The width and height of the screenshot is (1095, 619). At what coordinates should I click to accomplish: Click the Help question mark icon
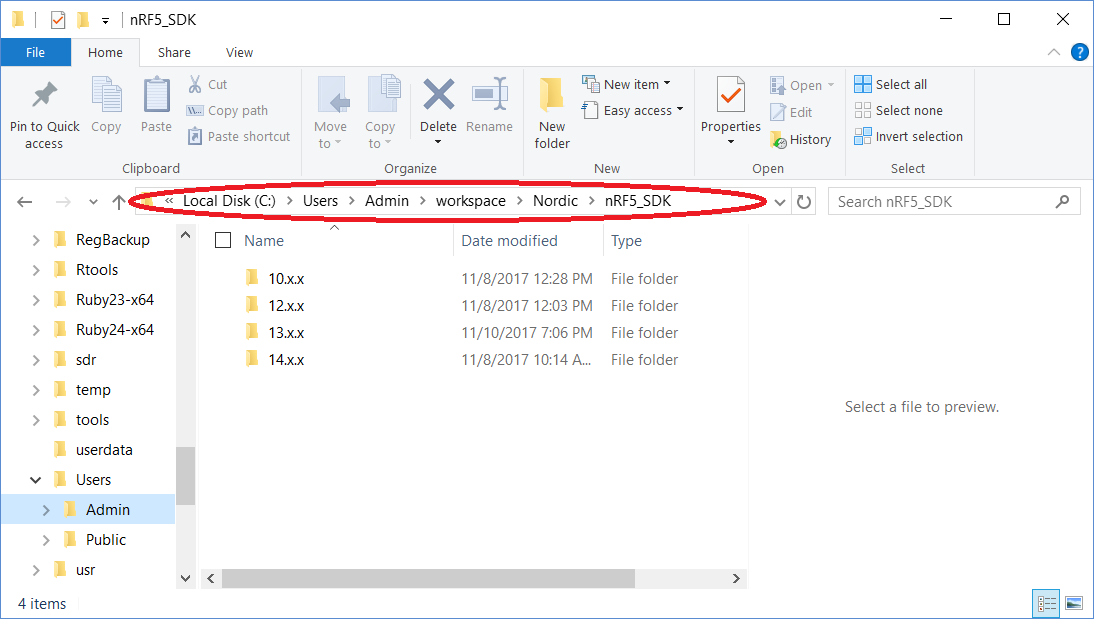click(1079, 52)
